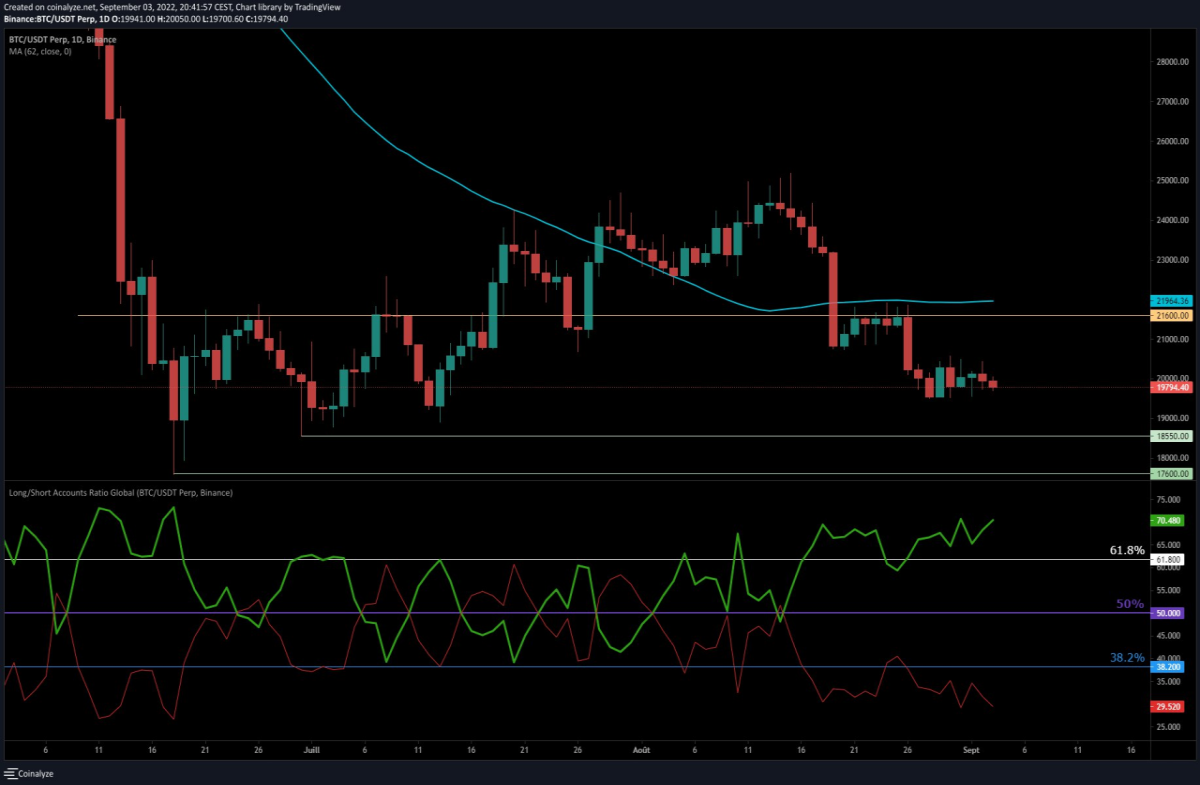The width and height of the screenshot is (1200, 785).
Task: Click the 61.8% text annotation
Action: coord(1127,550)
